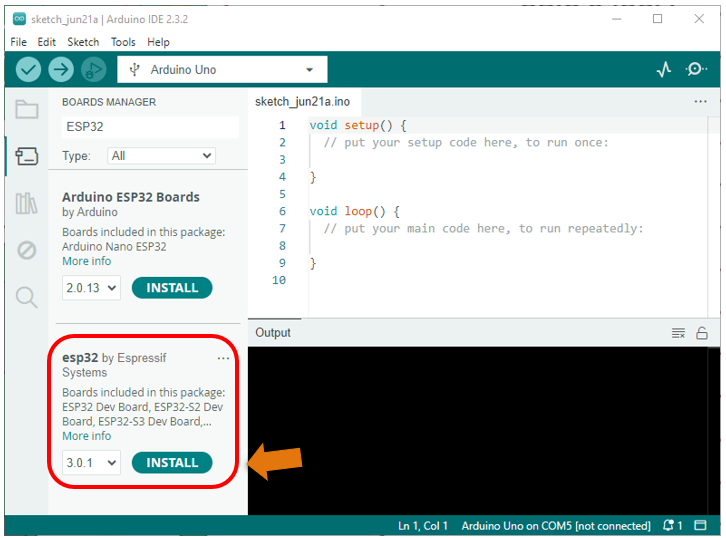Open the 2.0.13 version dropdown
The image size is (726, 538).
(x=91, y=288)
